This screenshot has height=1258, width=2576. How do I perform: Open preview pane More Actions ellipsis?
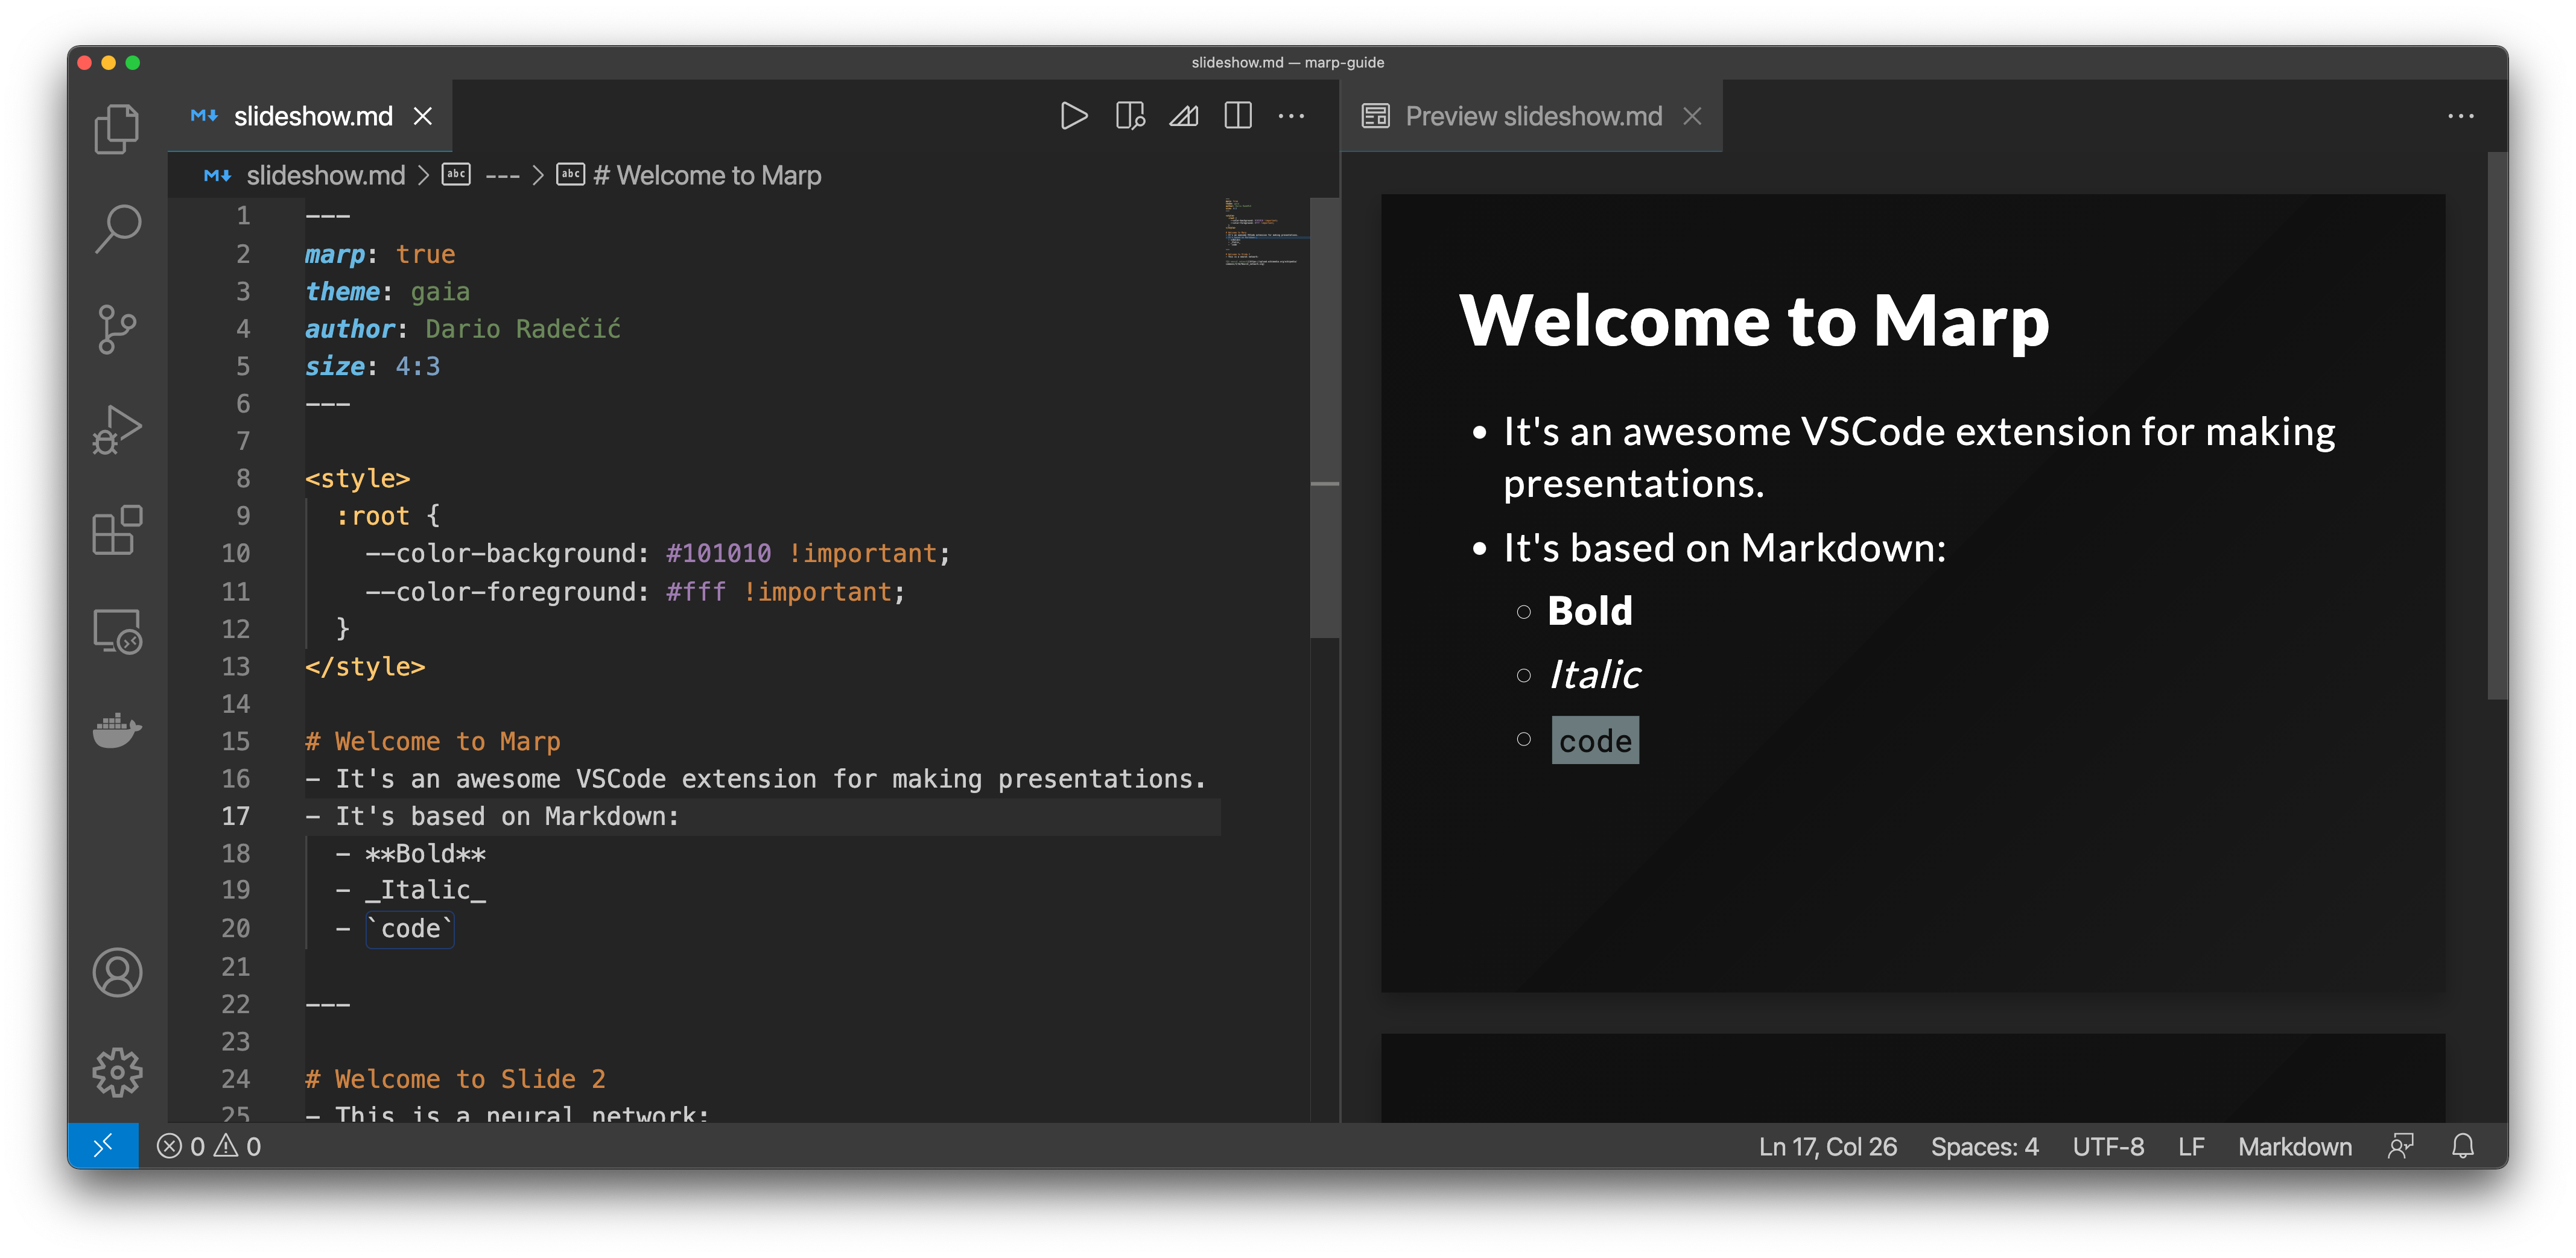tap(2460, 116)
